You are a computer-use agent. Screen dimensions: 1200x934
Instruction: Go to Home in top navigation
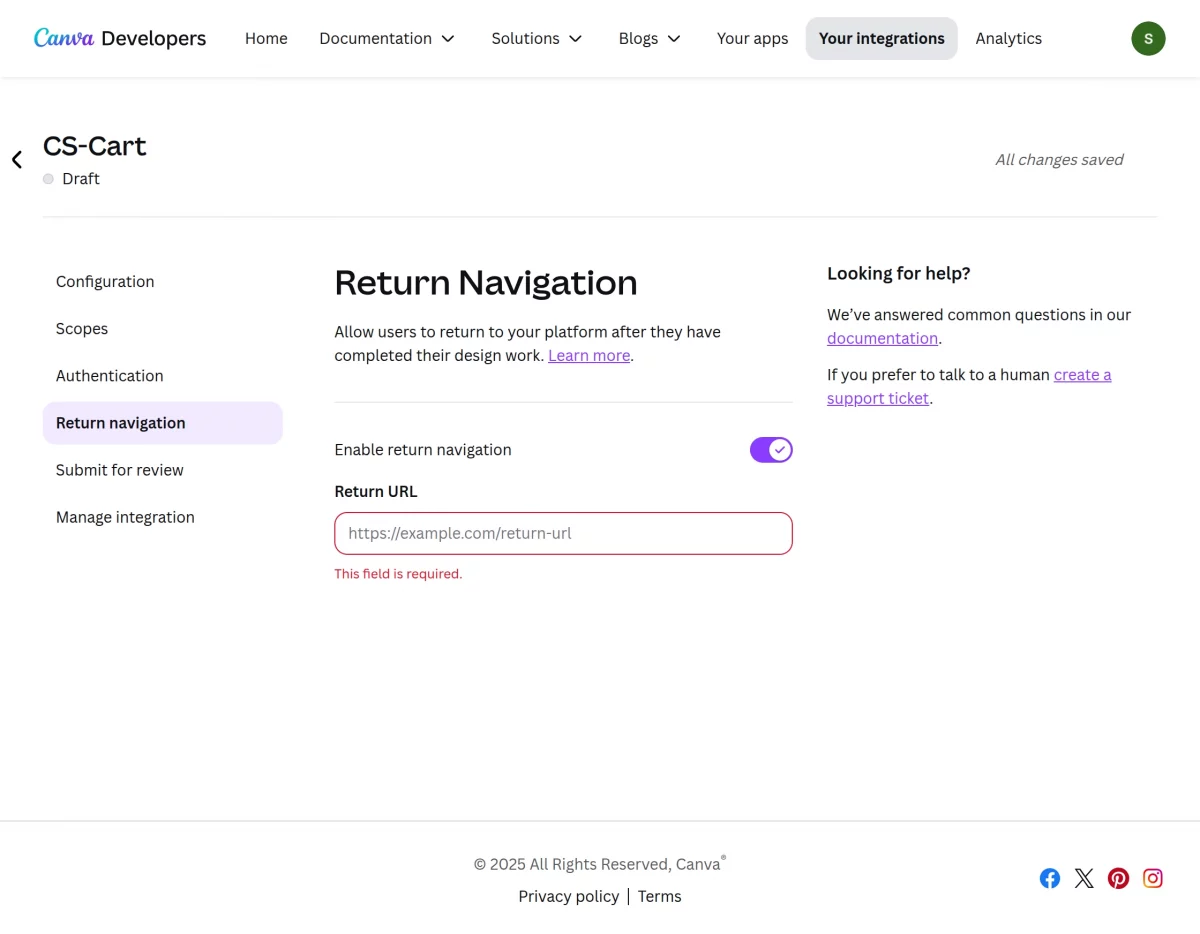tap(266, 38)
